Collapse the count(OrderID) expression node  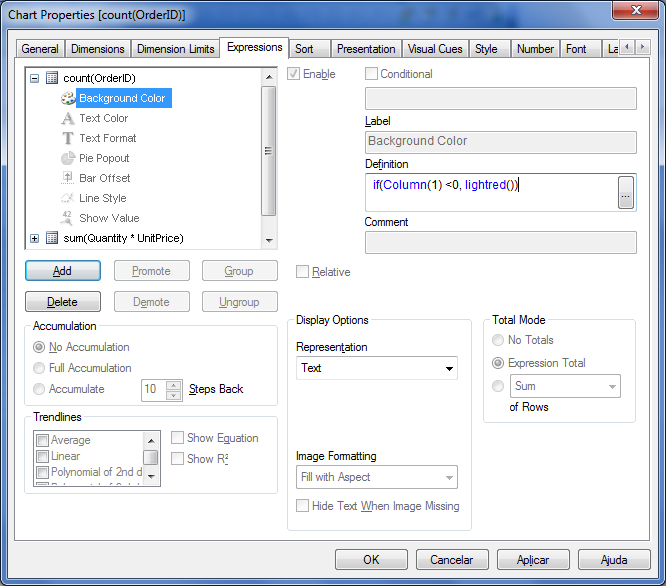35,78
